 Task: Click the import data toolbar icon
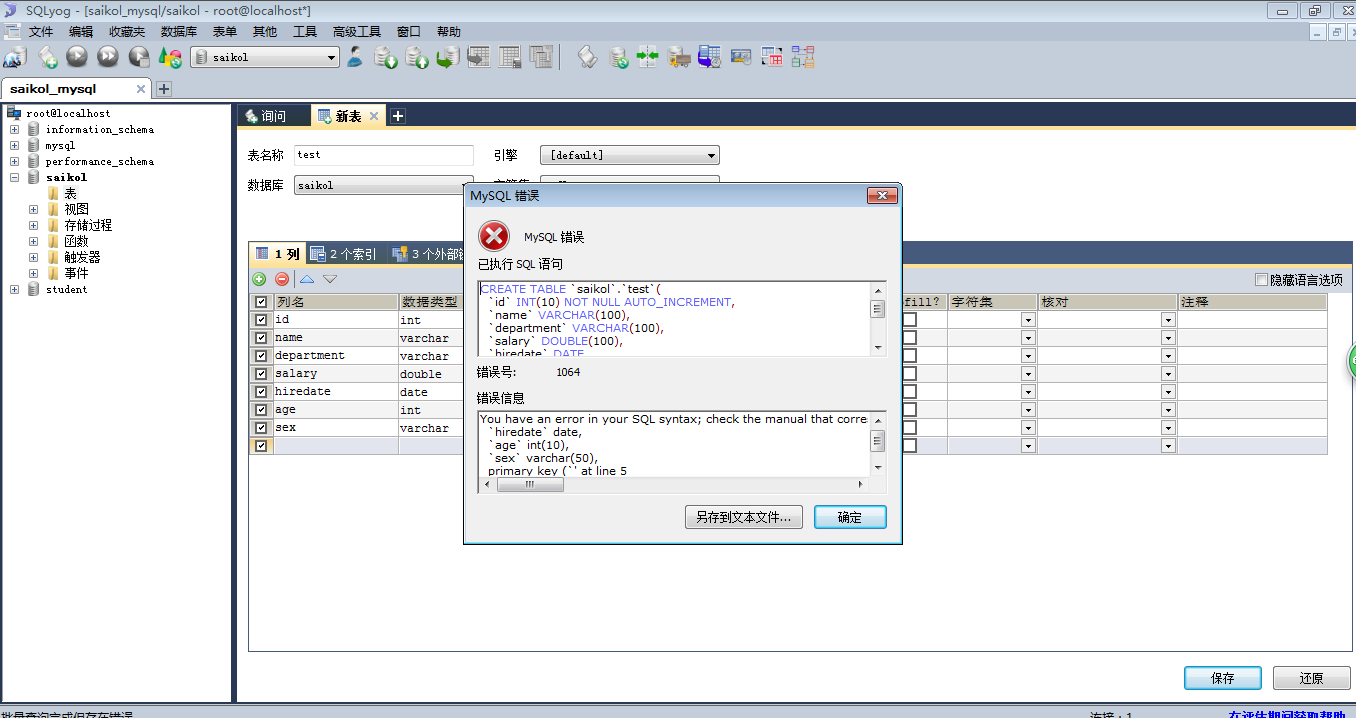[679, 57]
